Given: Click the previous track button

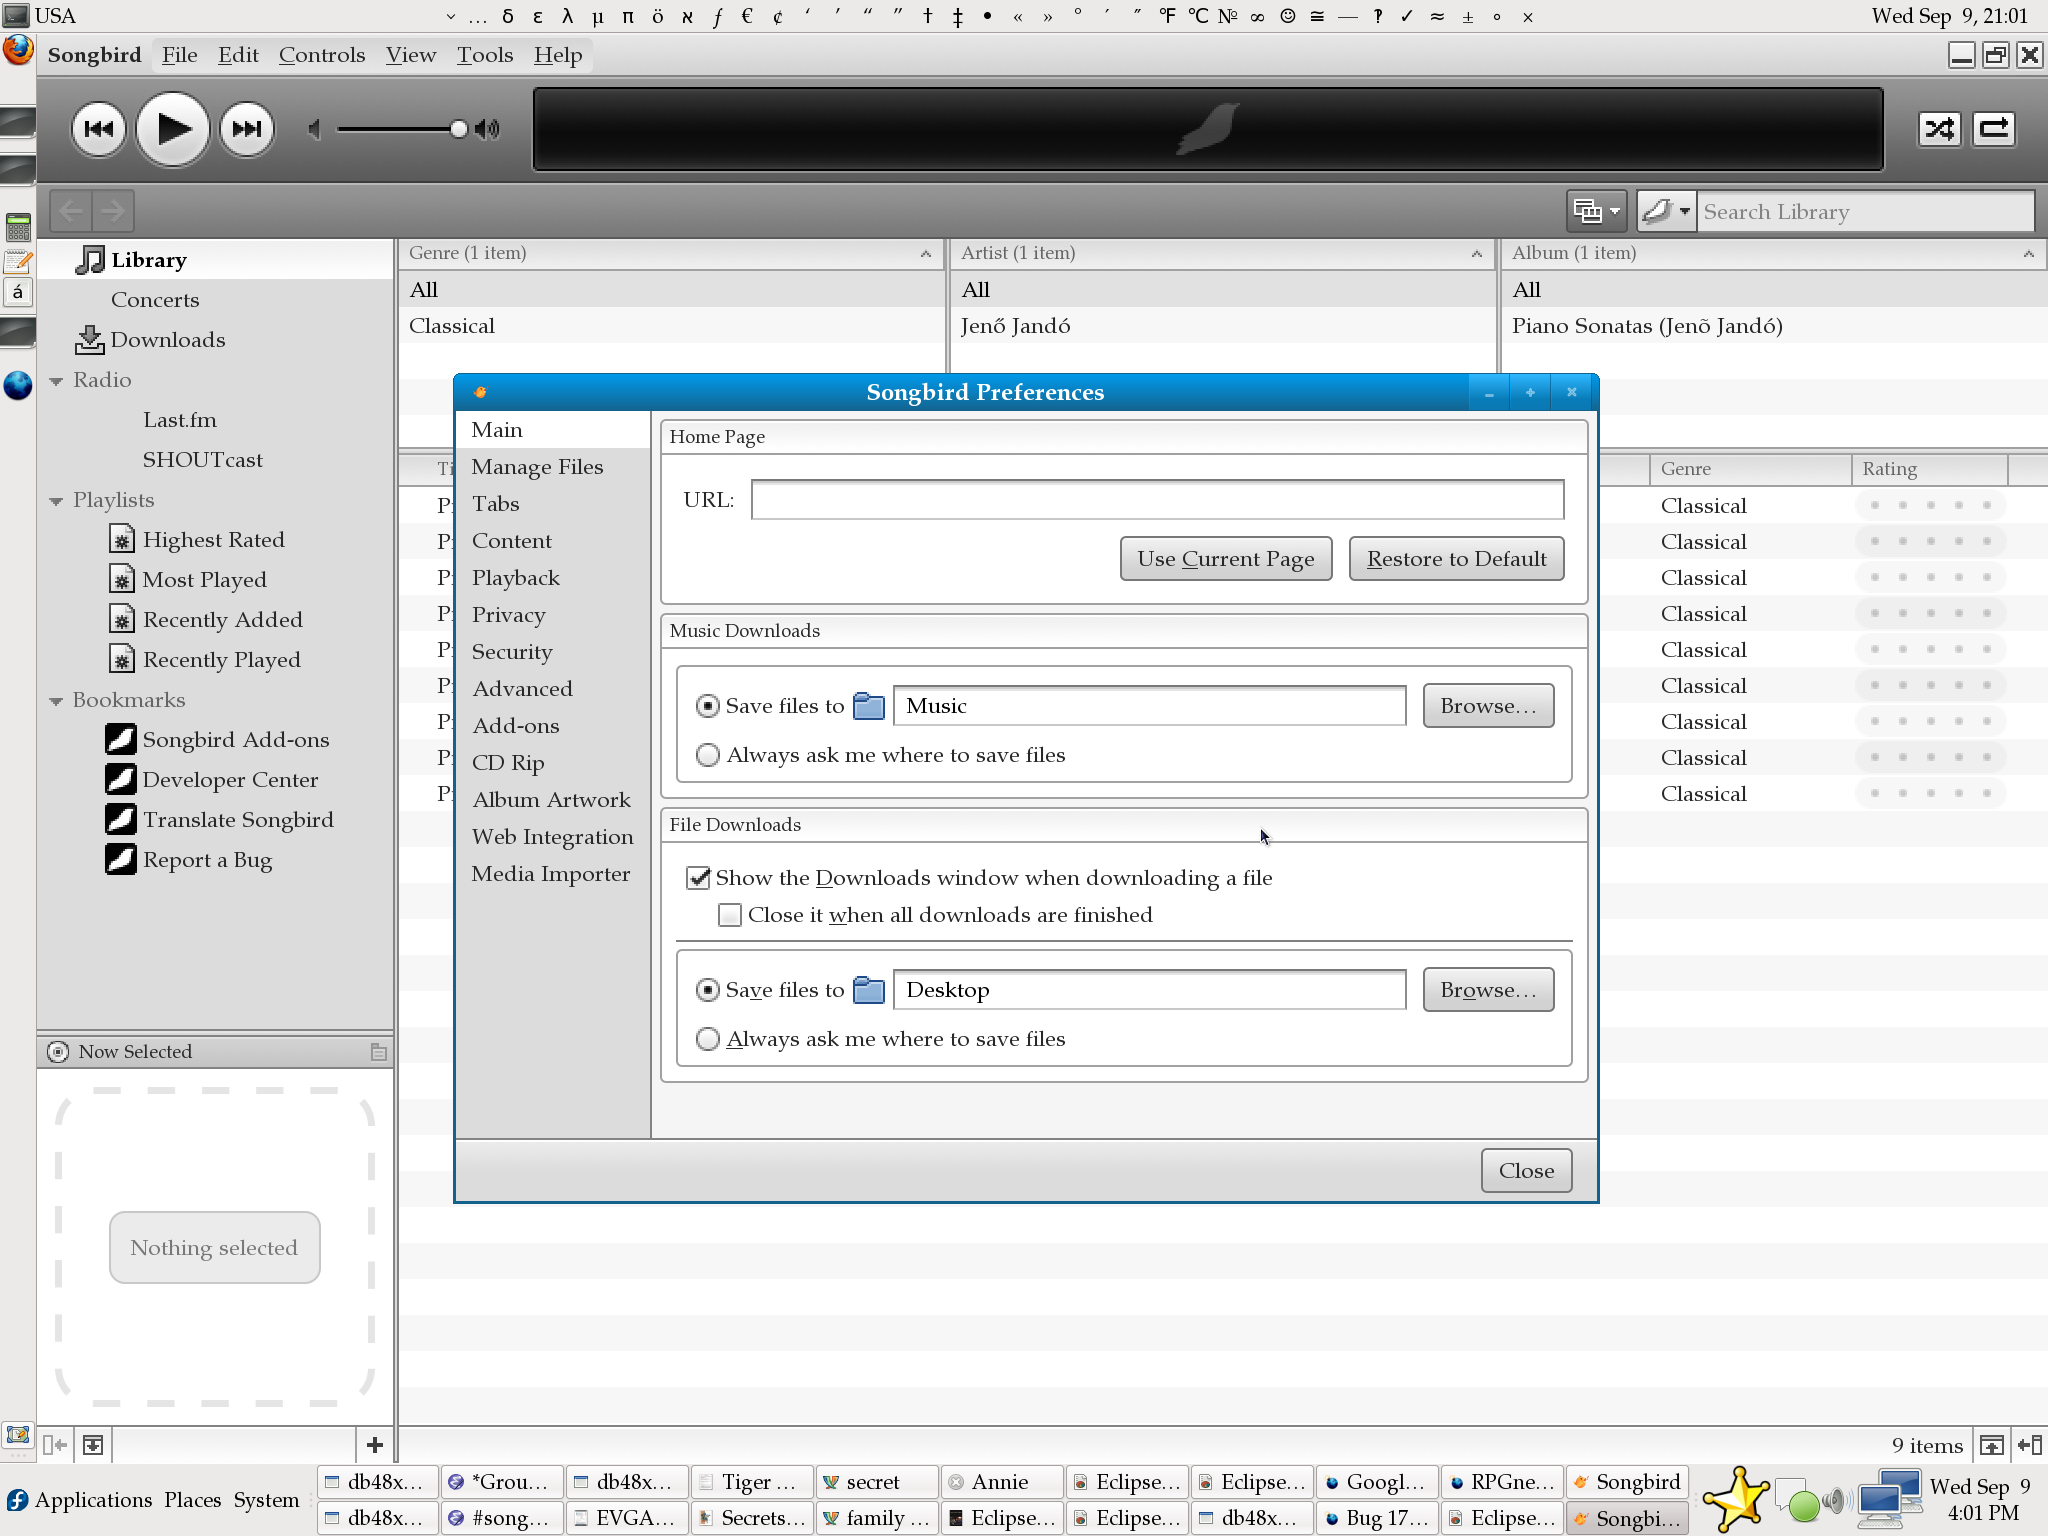Looking at the screenshot, I should (98, 129).
